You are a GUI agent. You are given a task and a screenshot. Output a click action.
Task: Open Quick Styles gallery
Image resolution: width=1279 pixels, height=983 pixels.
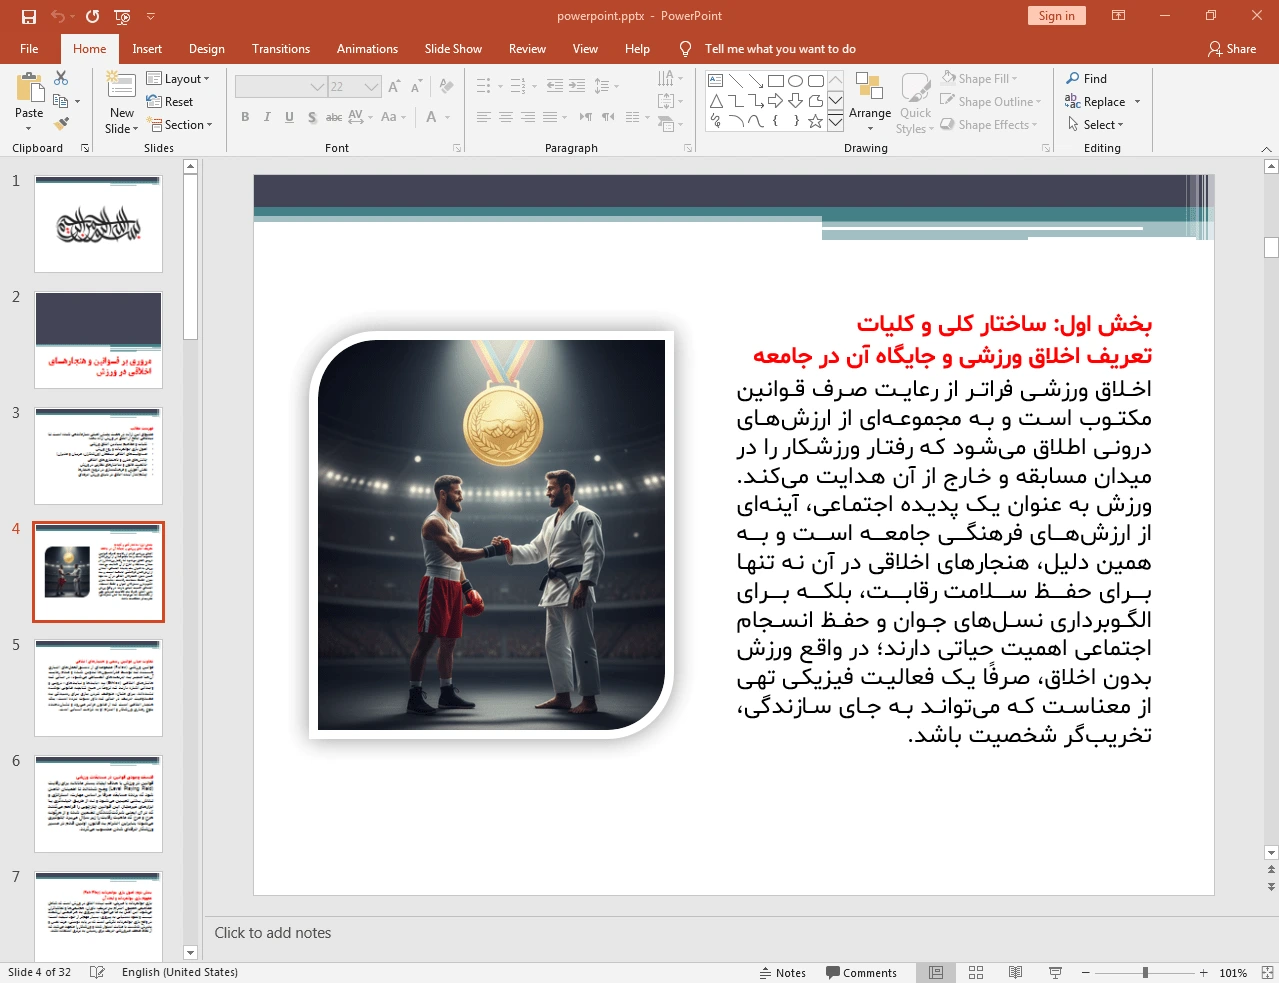915,103
